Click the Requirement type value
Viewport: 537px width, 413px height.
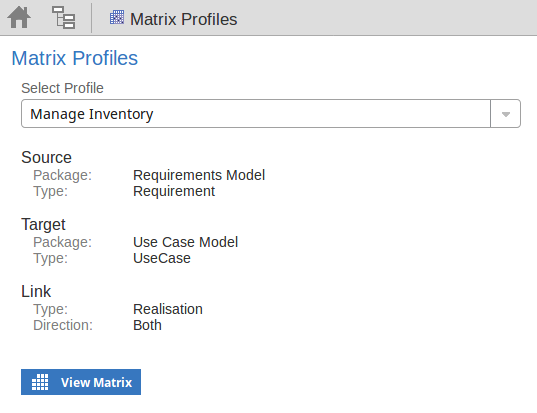point(174,191)
